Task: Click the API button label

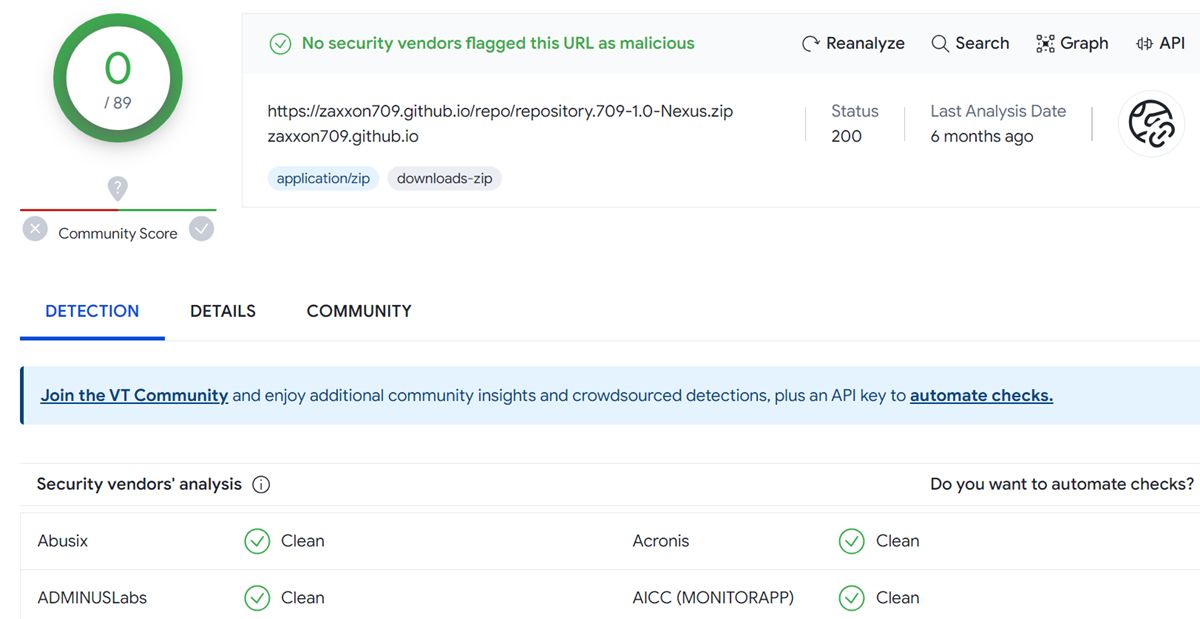Action: click(x=1172, y=43)
